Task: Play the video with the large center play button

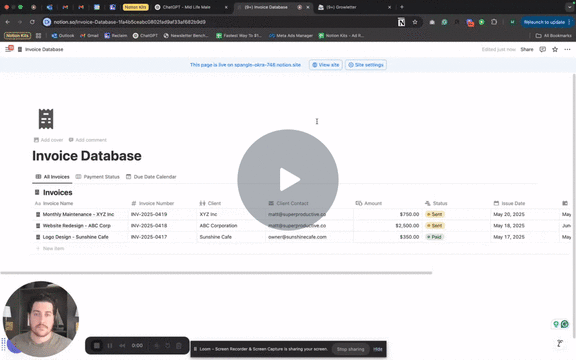Action: point(288,180)
